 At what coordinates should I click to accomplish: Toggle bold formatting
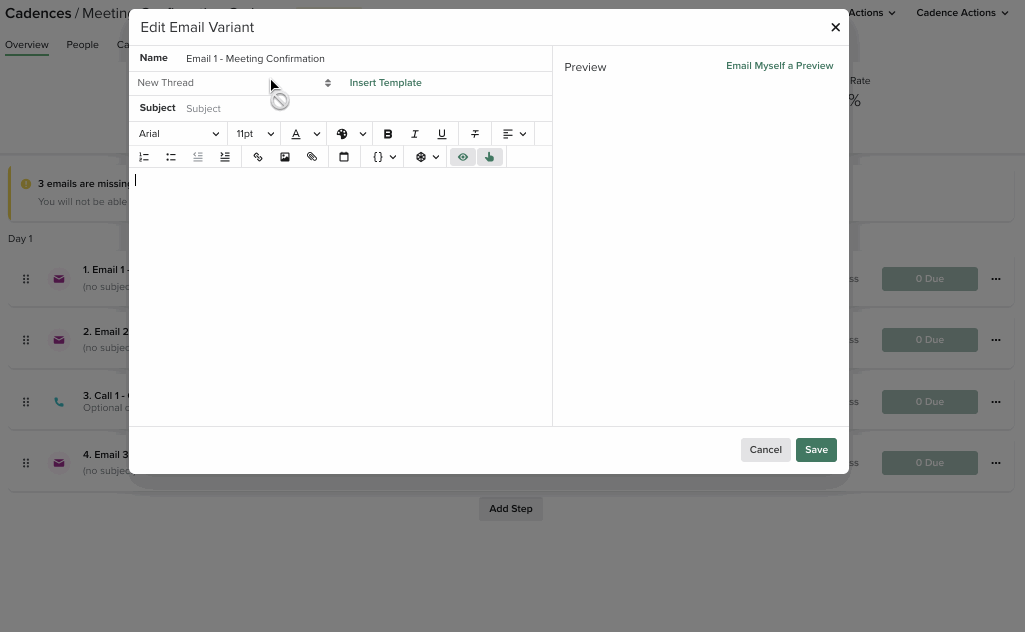coord(388,133)
